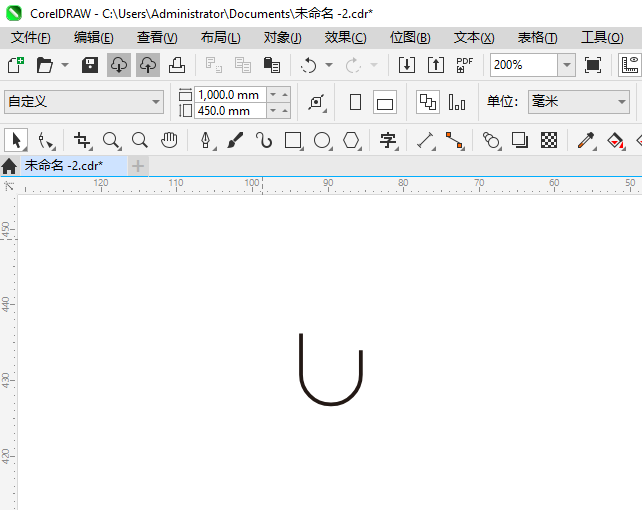
Task: Click the Home welcome screen icon
Action: [9, 166]
